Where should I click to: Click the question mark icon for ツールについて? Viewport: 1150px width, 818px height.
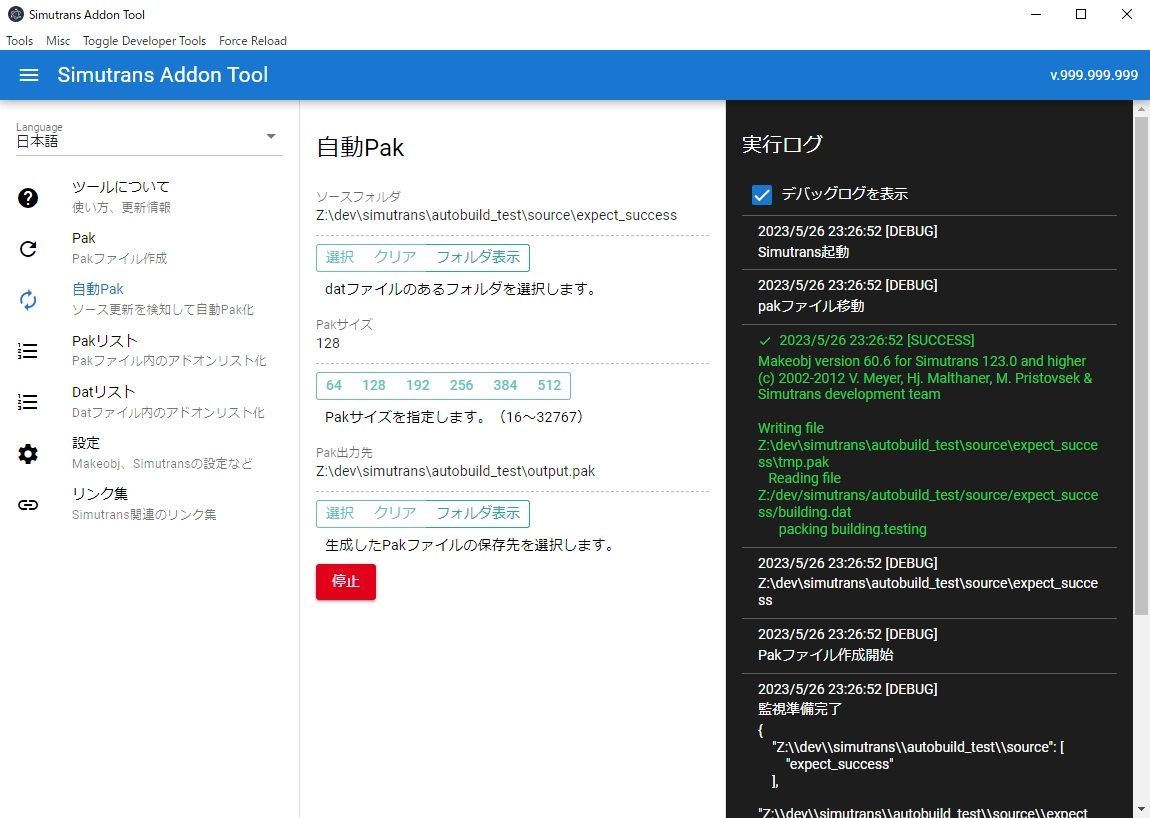tap(28, 198)
